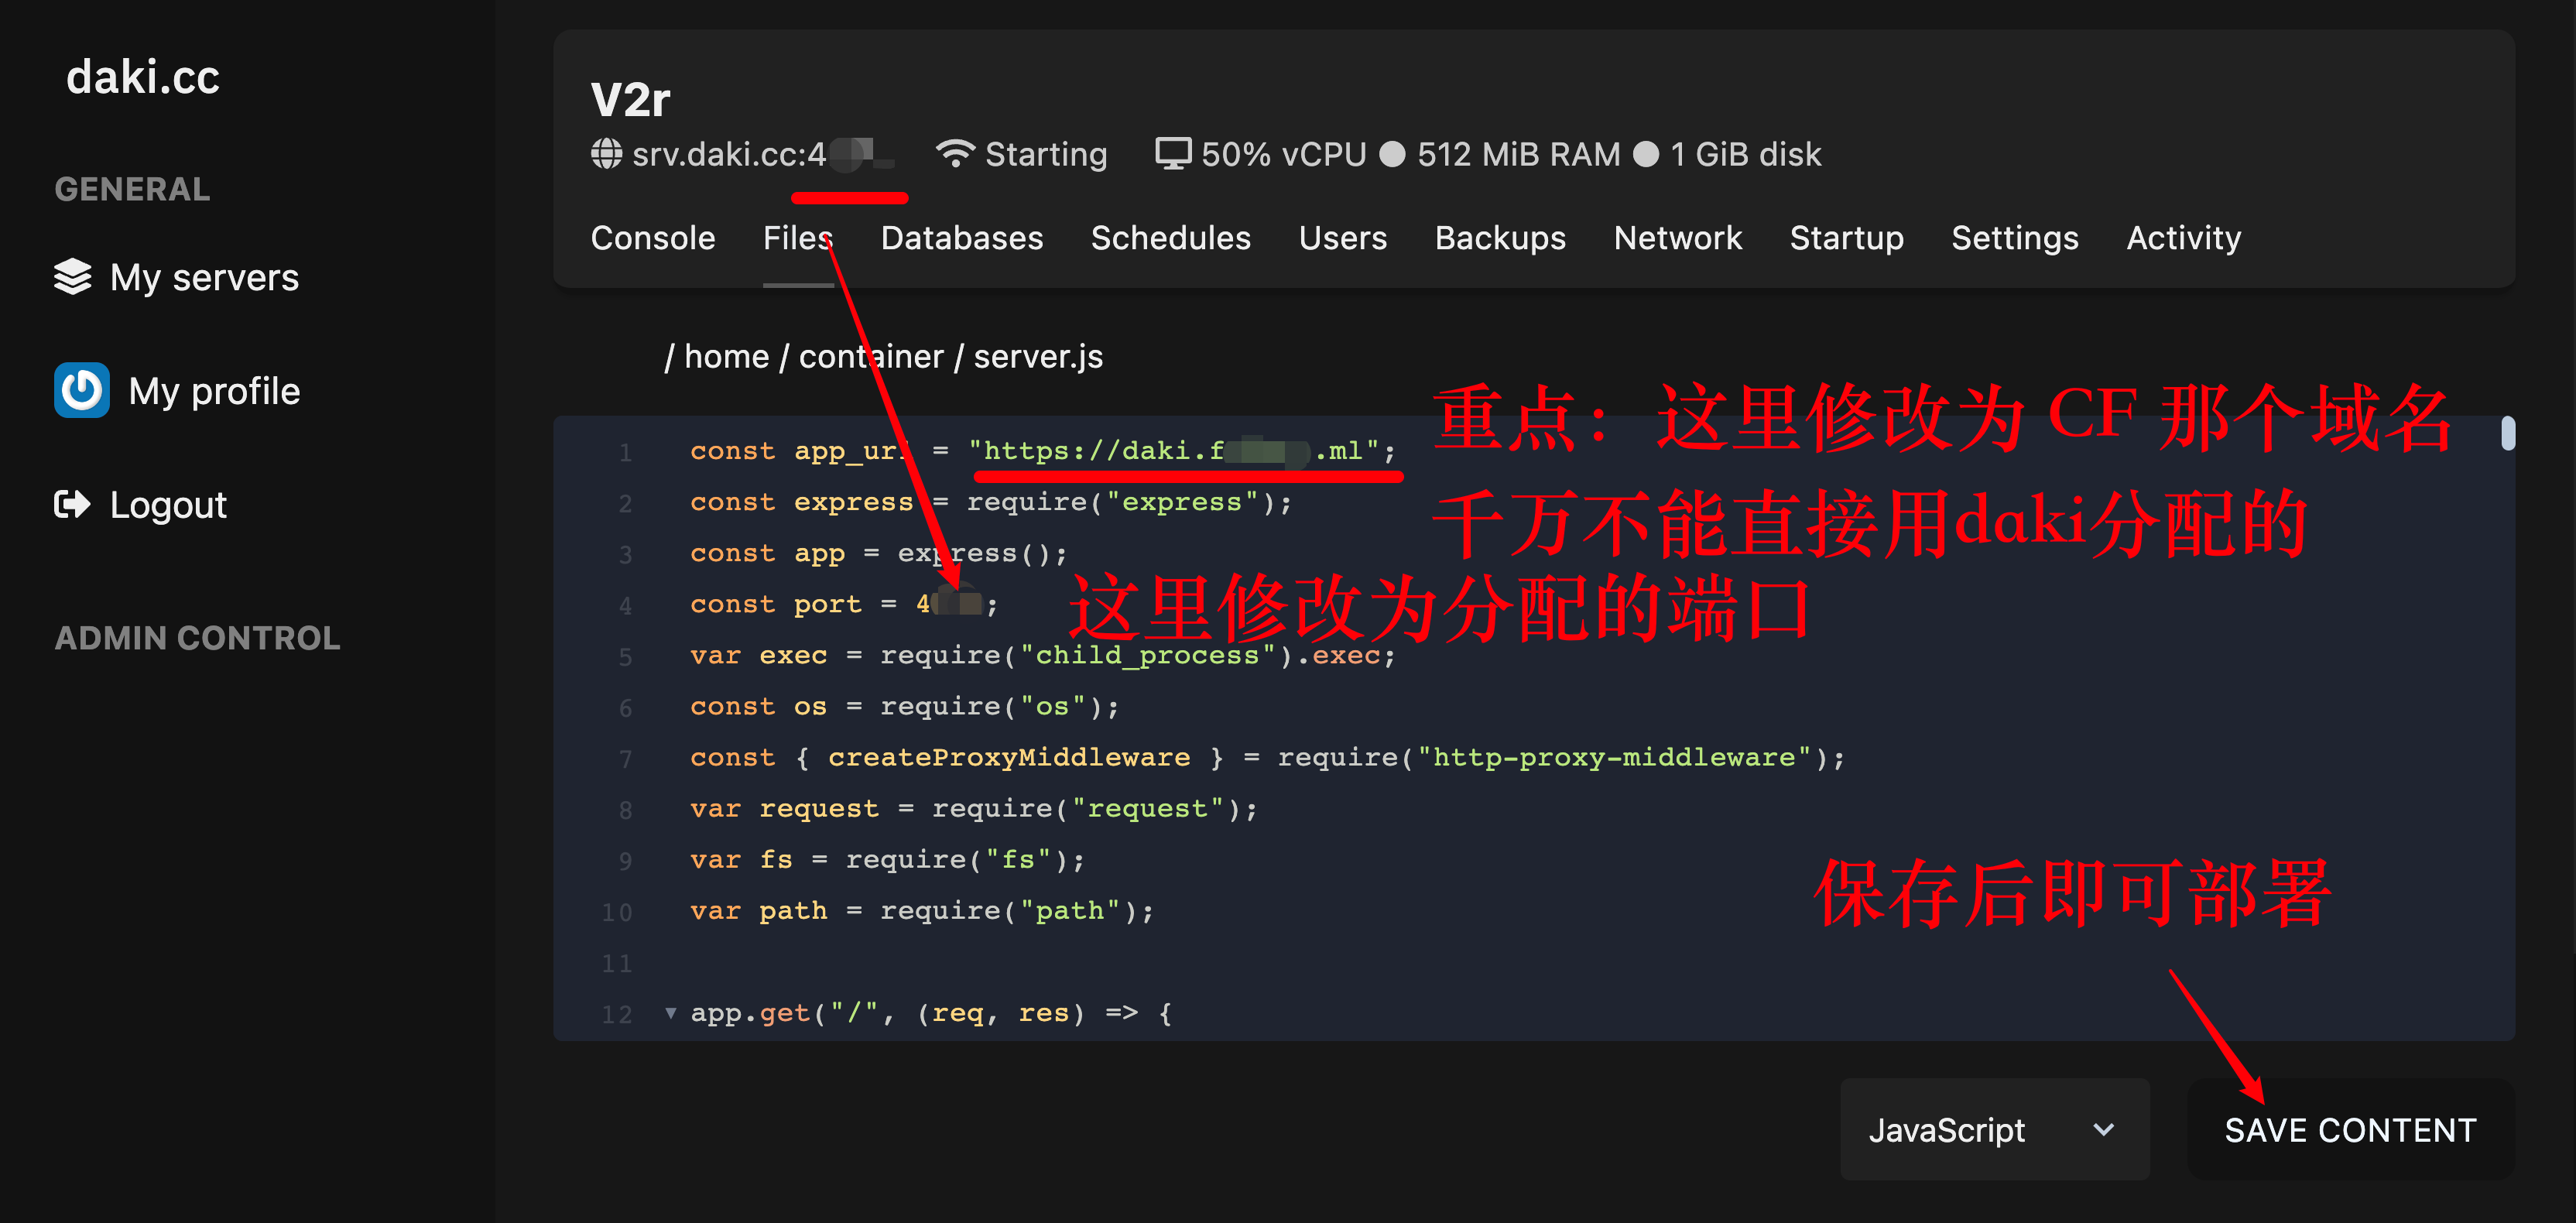Click the 512 MiB RAM label
This screenshot has height=1223, width=2576.
[x=1518, y=154]
